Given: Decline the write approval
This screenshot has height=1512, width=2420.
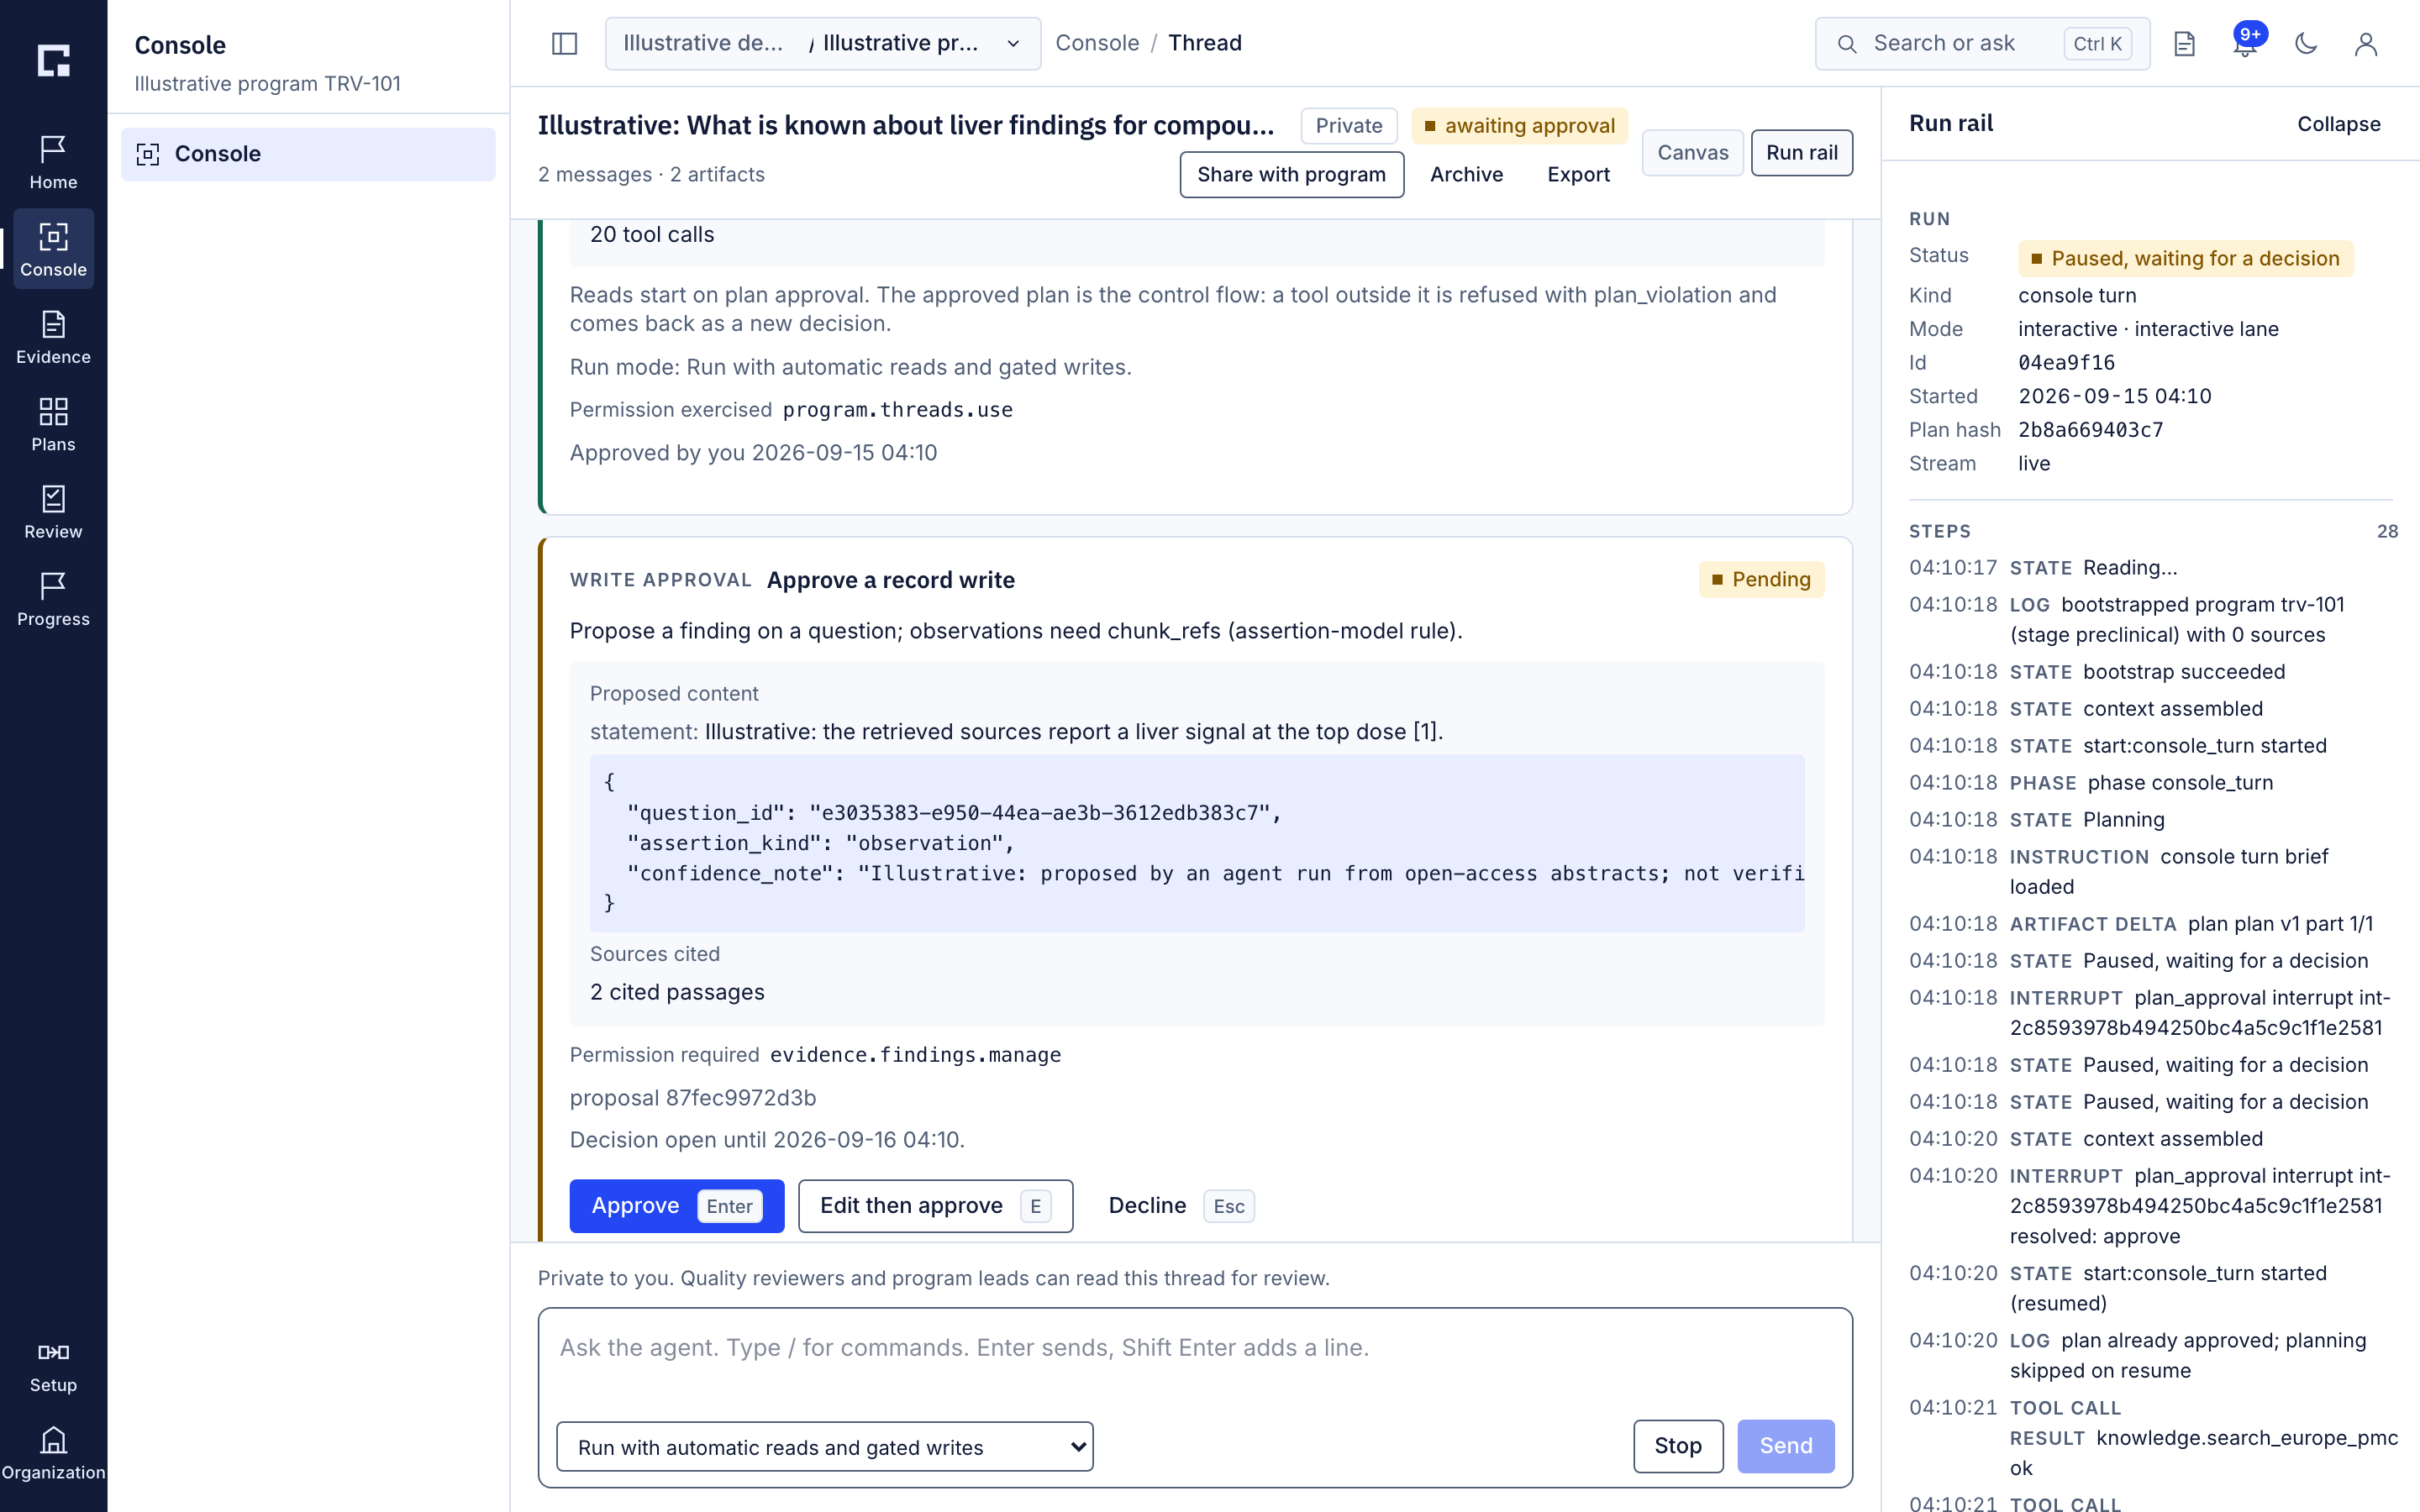Looking at the screenshot, I should click(1180, 1206).
